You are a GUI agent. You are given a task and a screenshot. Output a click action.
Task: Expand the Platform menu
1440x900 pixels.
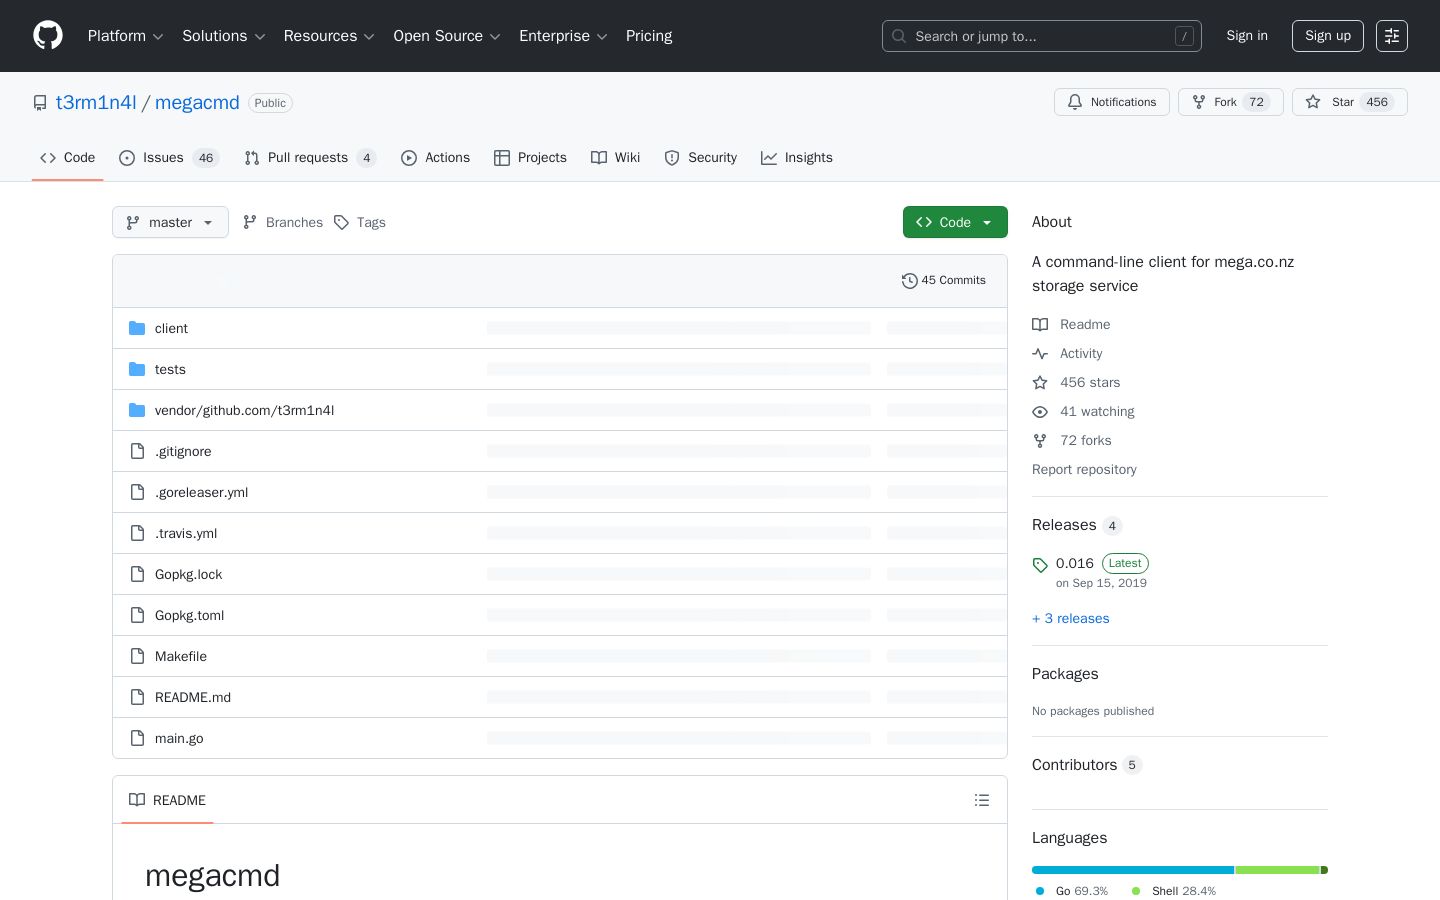click(126, 36)
